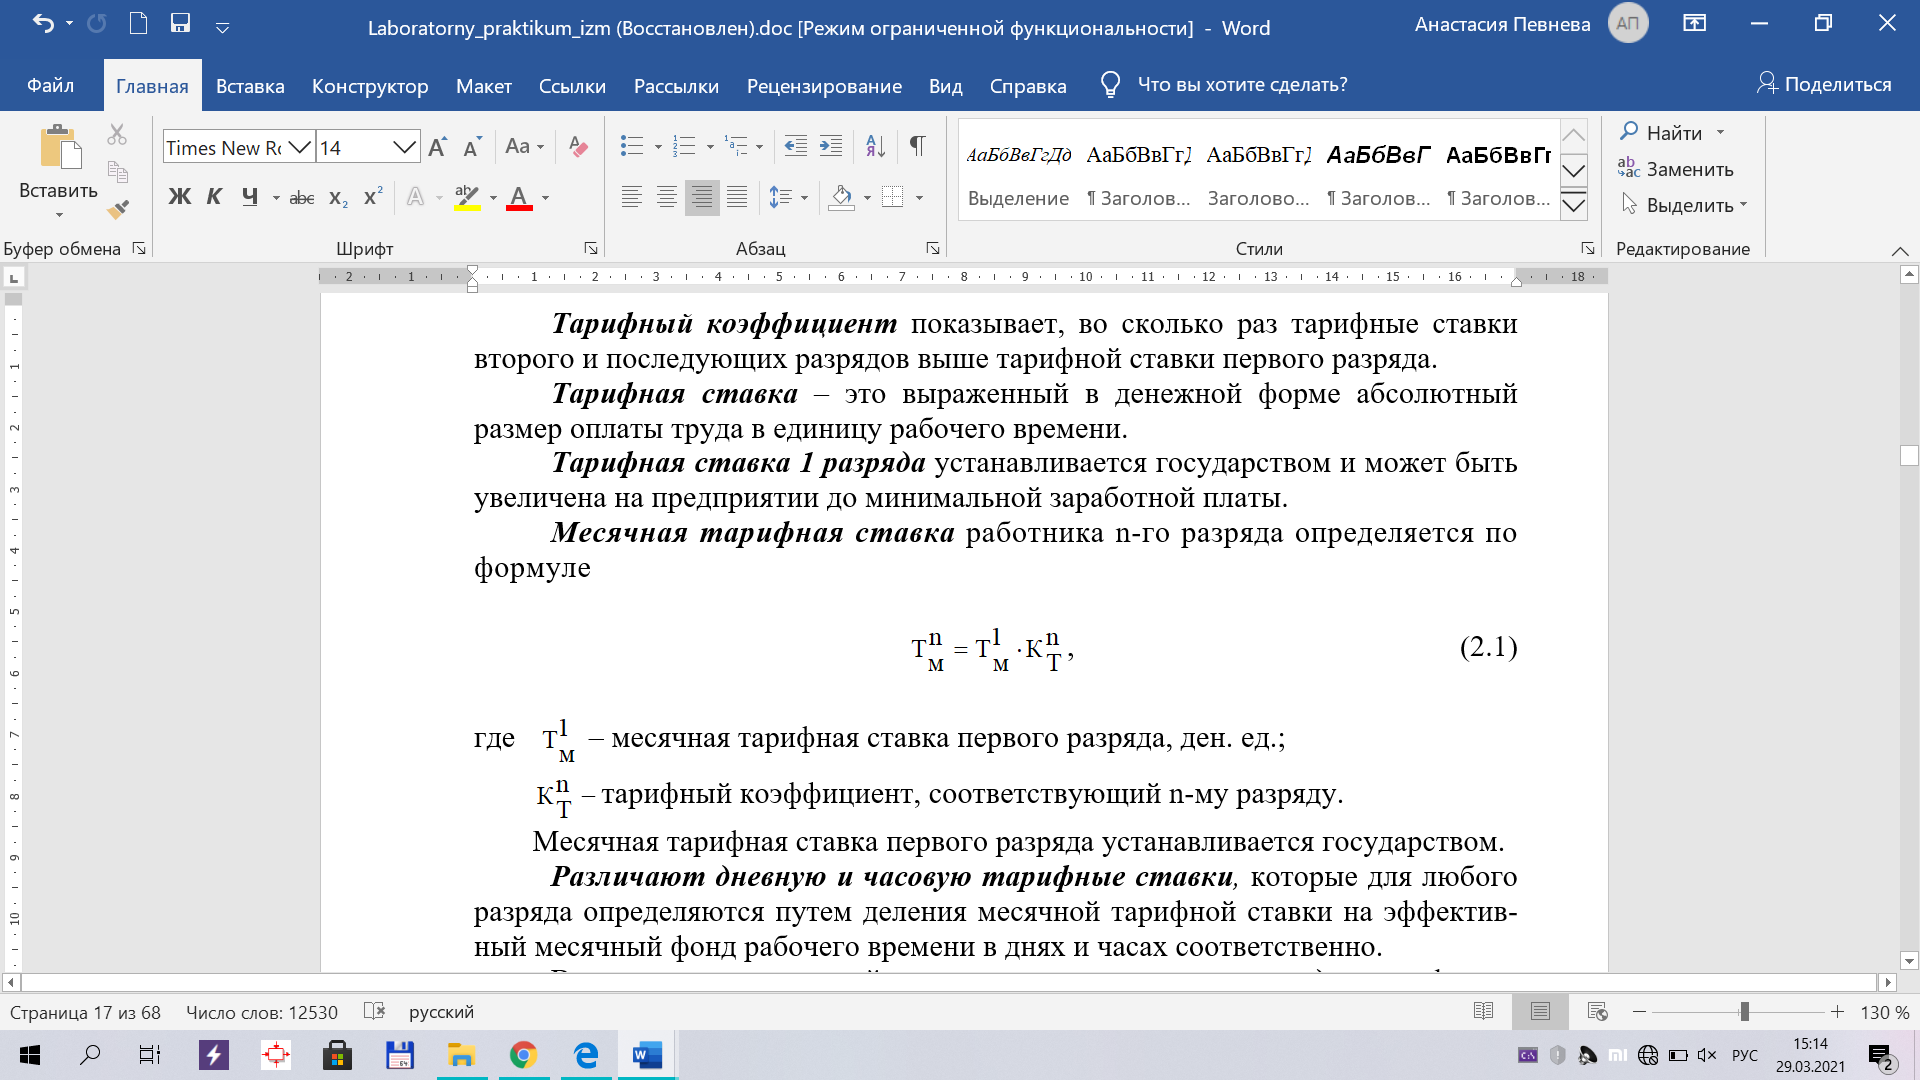The height and width of the screenshot is (1080, 1920).
Task: Open File Explorer from taskbar
Action: tap(461, 1055)
